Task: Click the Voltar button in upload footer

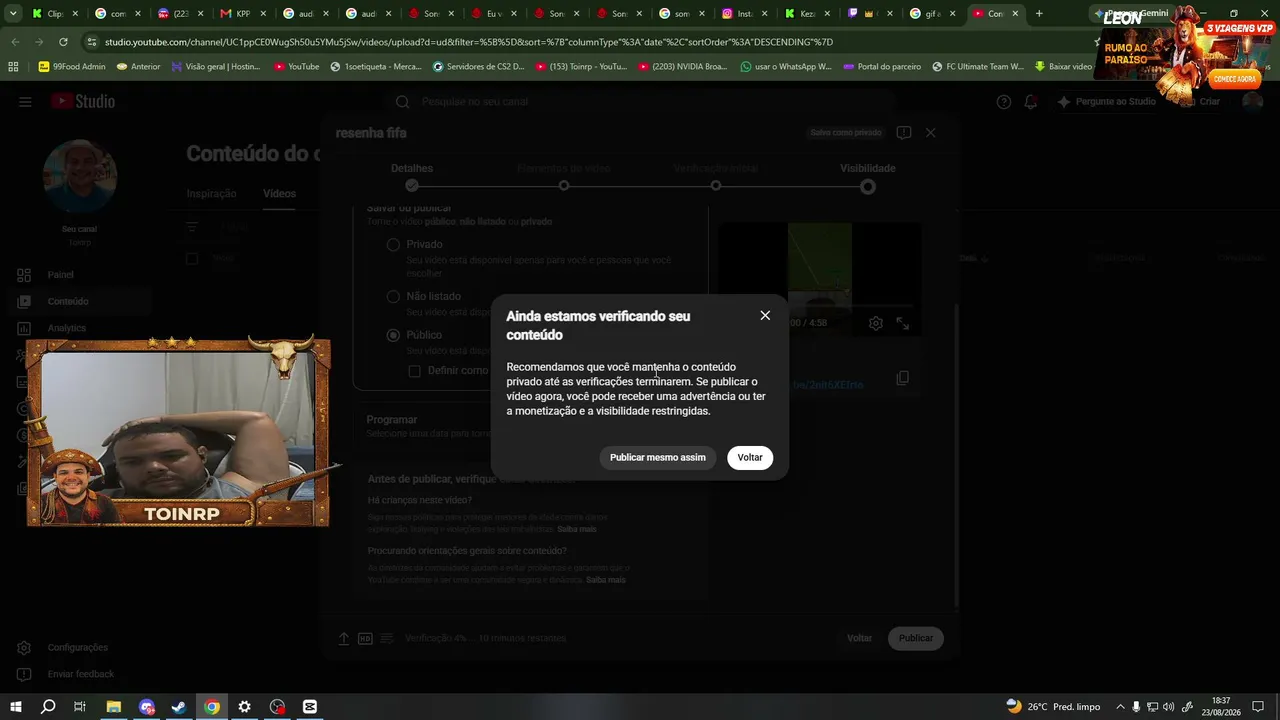Action: 860,638
